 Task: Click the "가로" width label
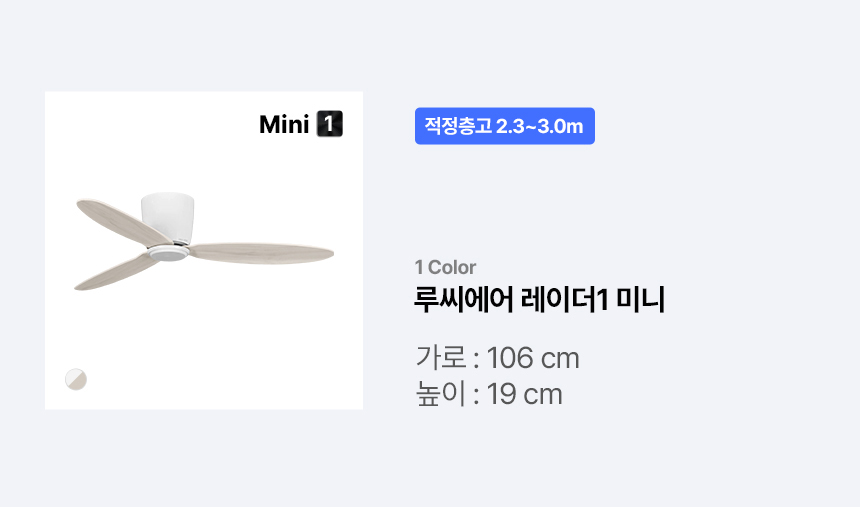tap(441, 358)
